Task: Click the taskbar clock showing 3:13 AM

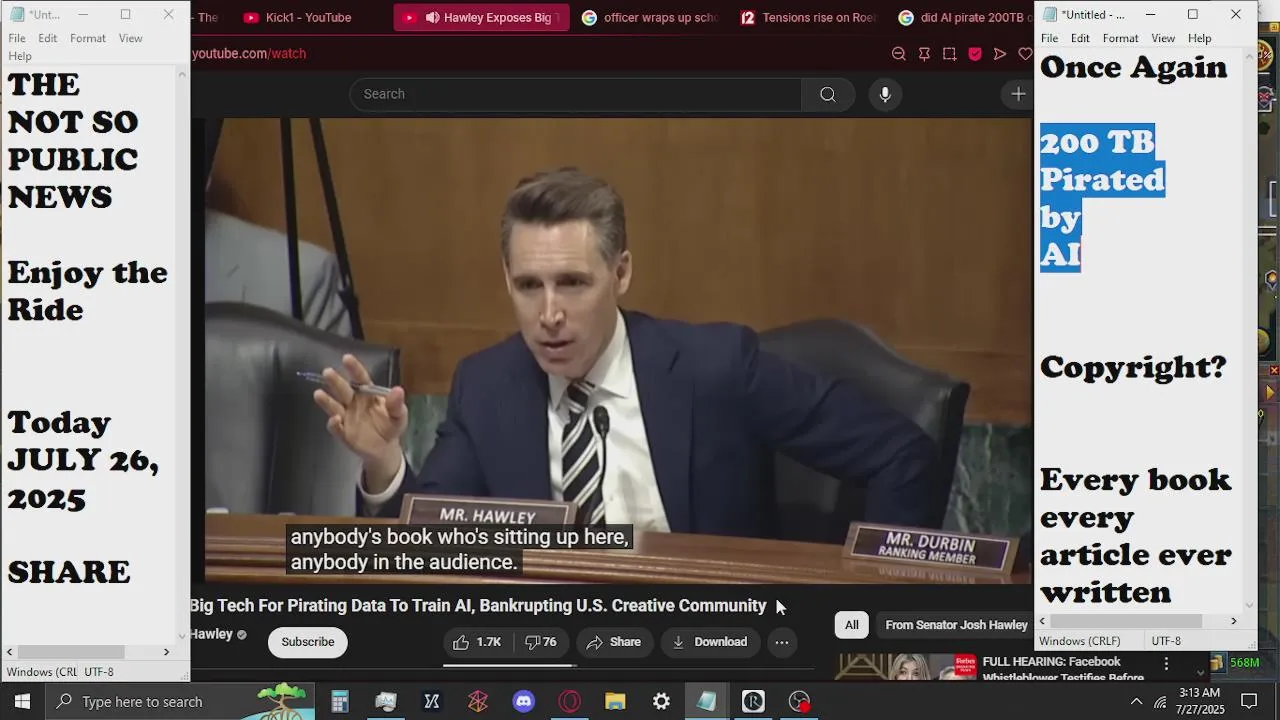Action: 1199,702
